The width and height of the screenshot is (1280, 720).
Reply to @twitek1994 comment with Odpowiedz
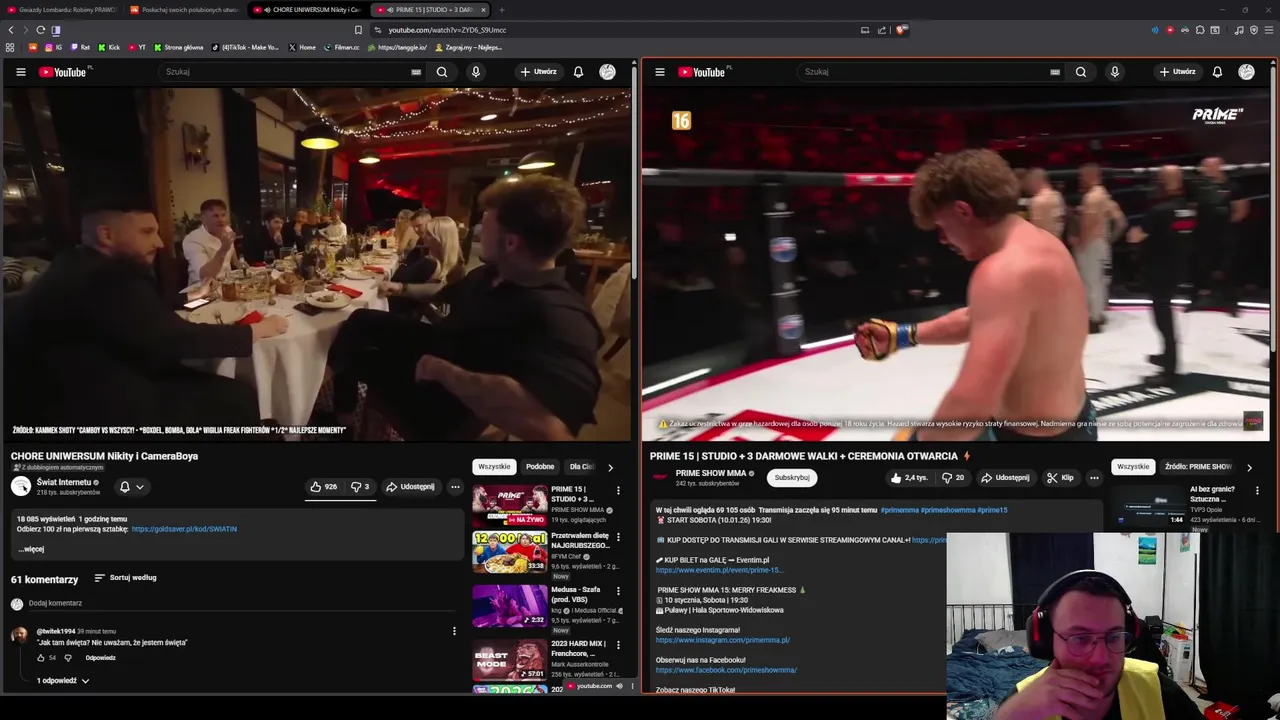click(x=100, y=658)
